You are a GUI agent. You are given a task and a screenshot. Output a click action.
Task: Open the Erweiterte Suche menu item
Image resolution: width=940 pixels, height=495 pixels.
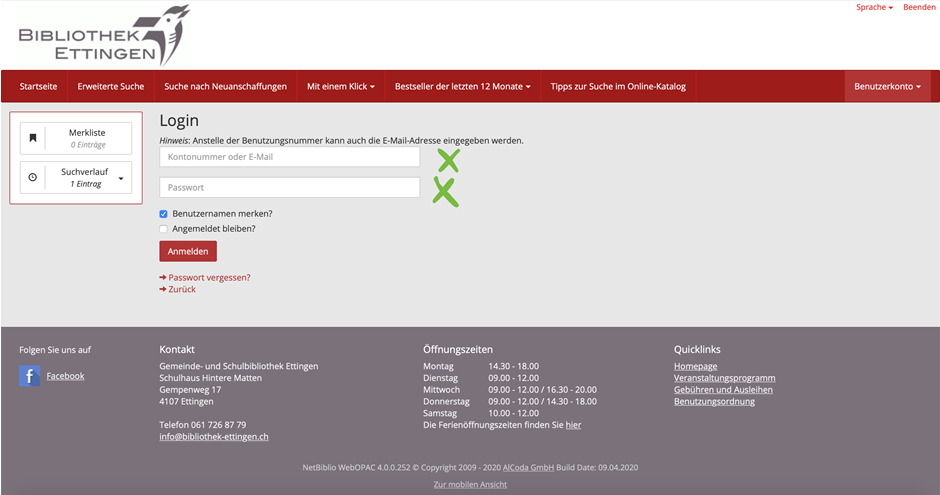point(111,86)
